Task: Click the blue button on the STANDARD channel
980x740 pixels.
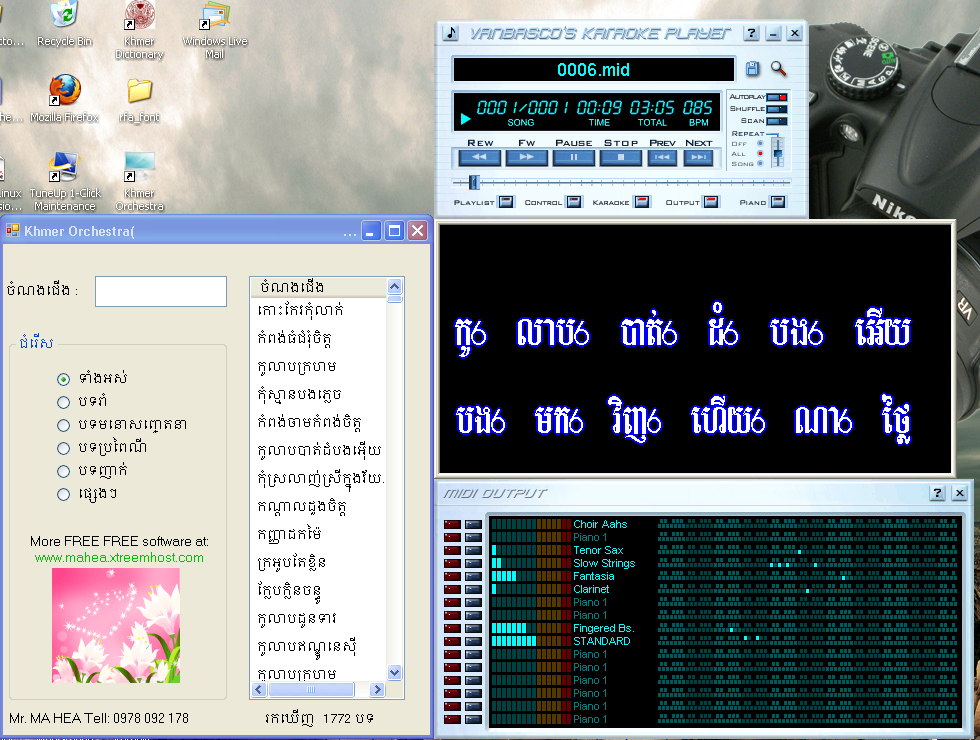Action: pyautogui.click(x=473, y=641)
